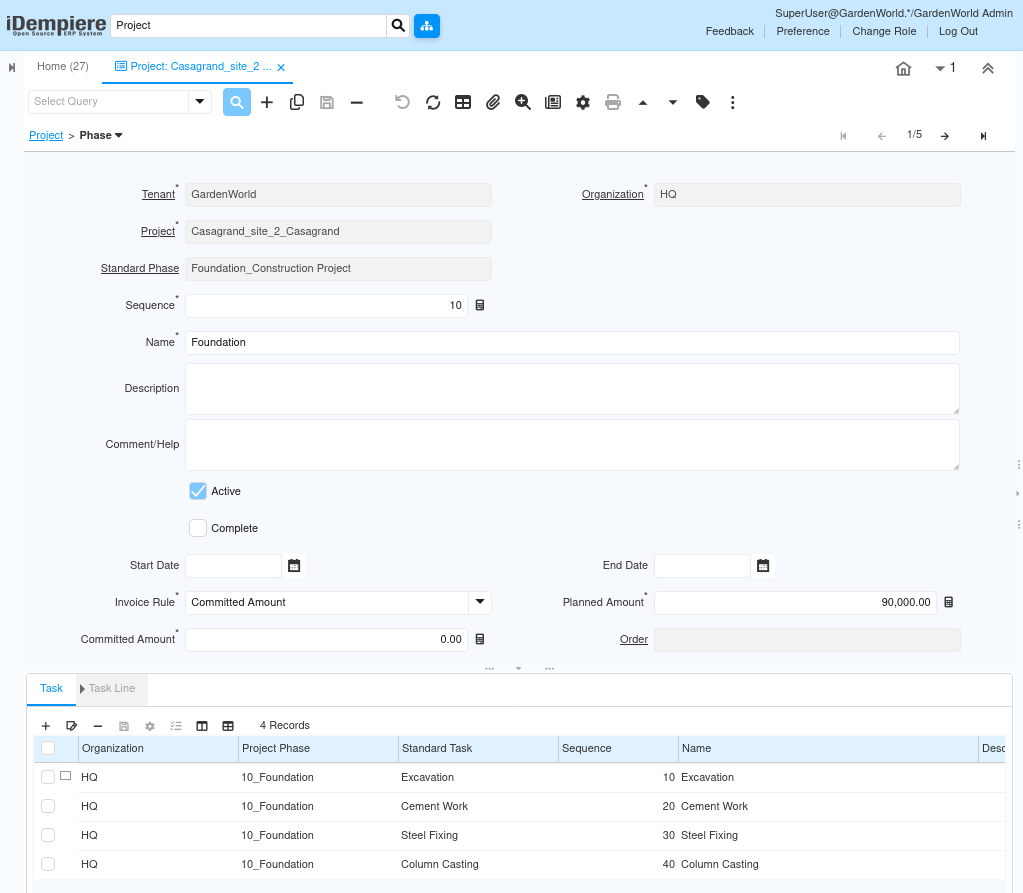Expand the Invoice Rule dropdown

click(x=480, y=602)
